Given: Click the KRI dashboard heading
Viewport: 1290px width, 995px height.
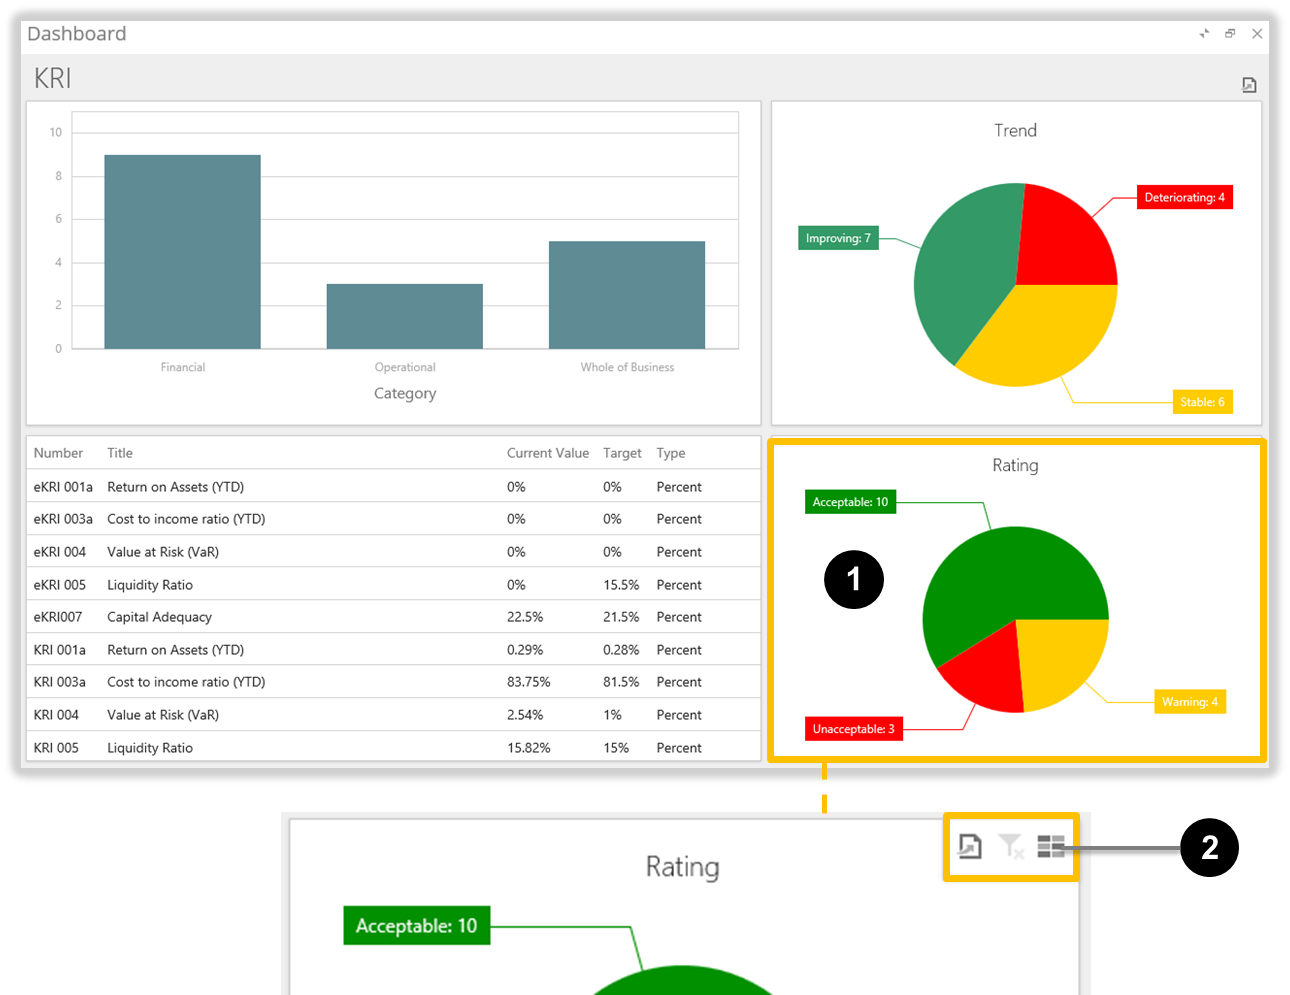Looking at the screenshot, I should [x=52, y=79].
